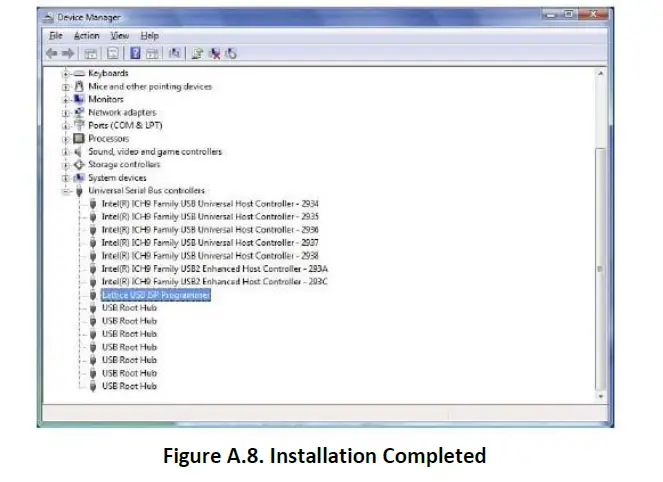Expand the Monitors node

click(65, 100)
